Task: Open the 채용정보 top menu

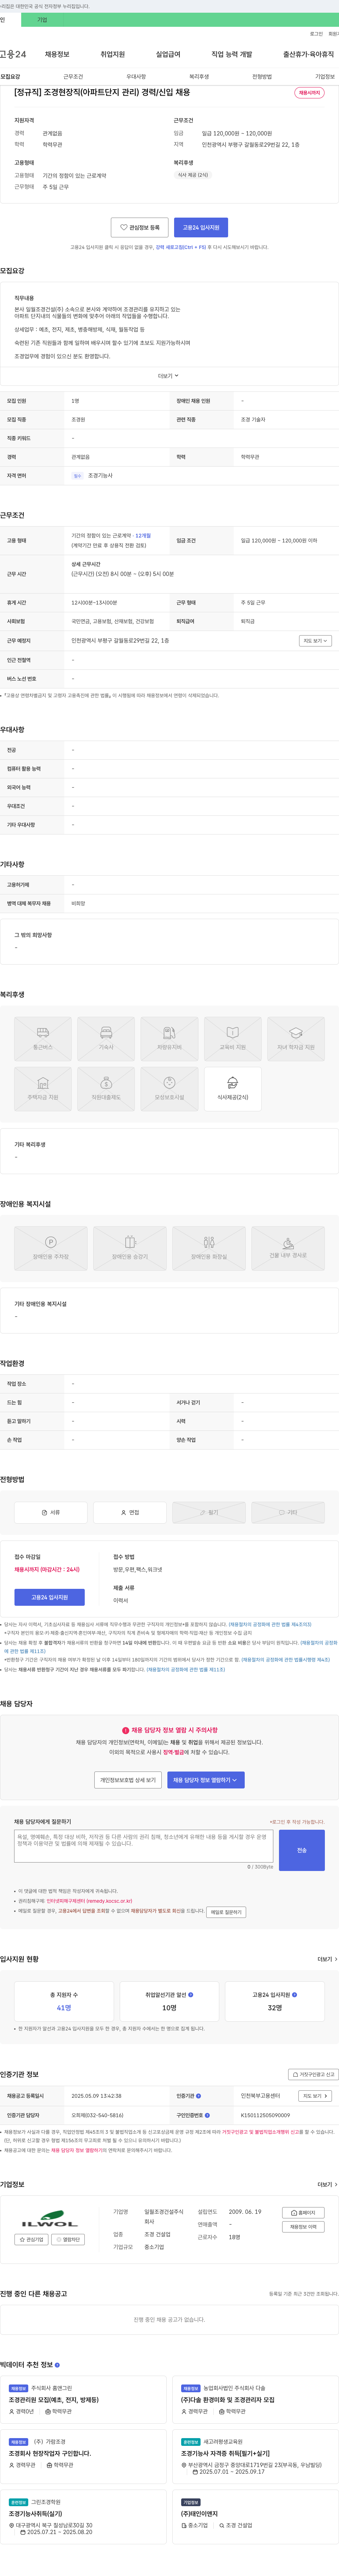Action: (x=57, y=54)
